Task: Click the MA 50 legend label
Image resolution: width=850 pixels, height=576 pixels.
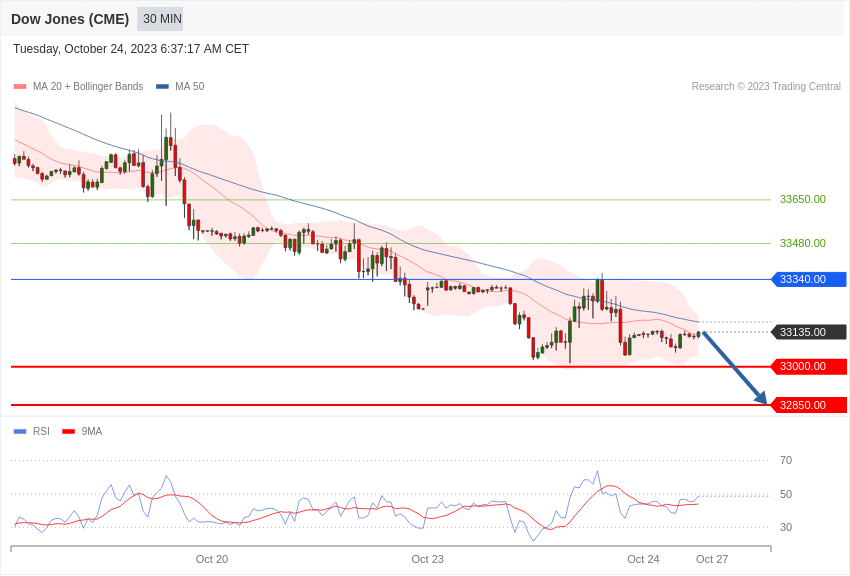Action: tap(190, 87)
